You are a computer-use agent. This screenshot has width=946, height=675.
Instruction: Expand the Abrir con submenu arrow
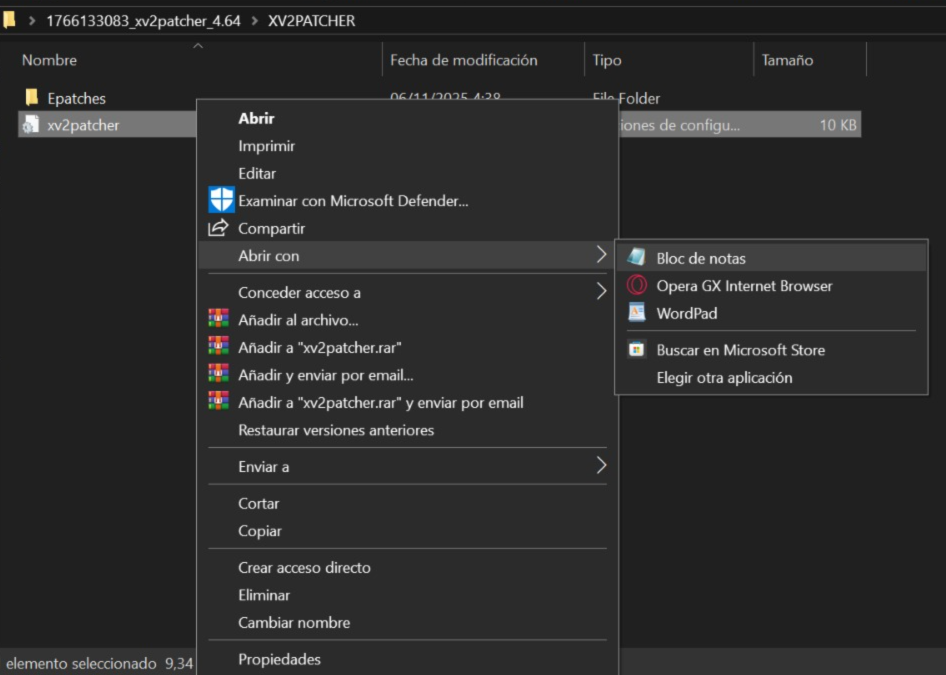click(x=601, y=255)
